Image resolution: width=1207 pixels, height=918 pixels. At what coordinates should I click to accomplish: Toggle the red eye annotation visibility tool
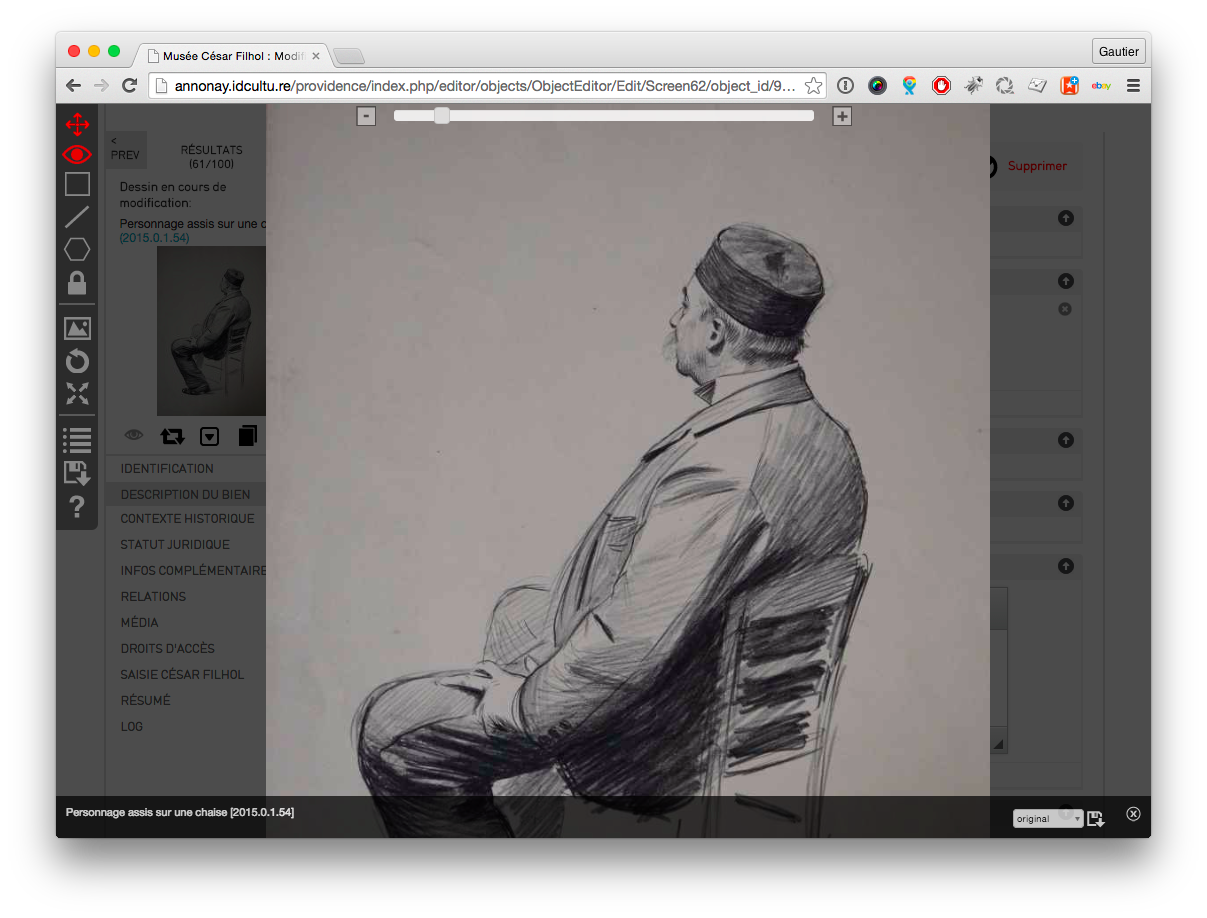click(x=77, y=155)
